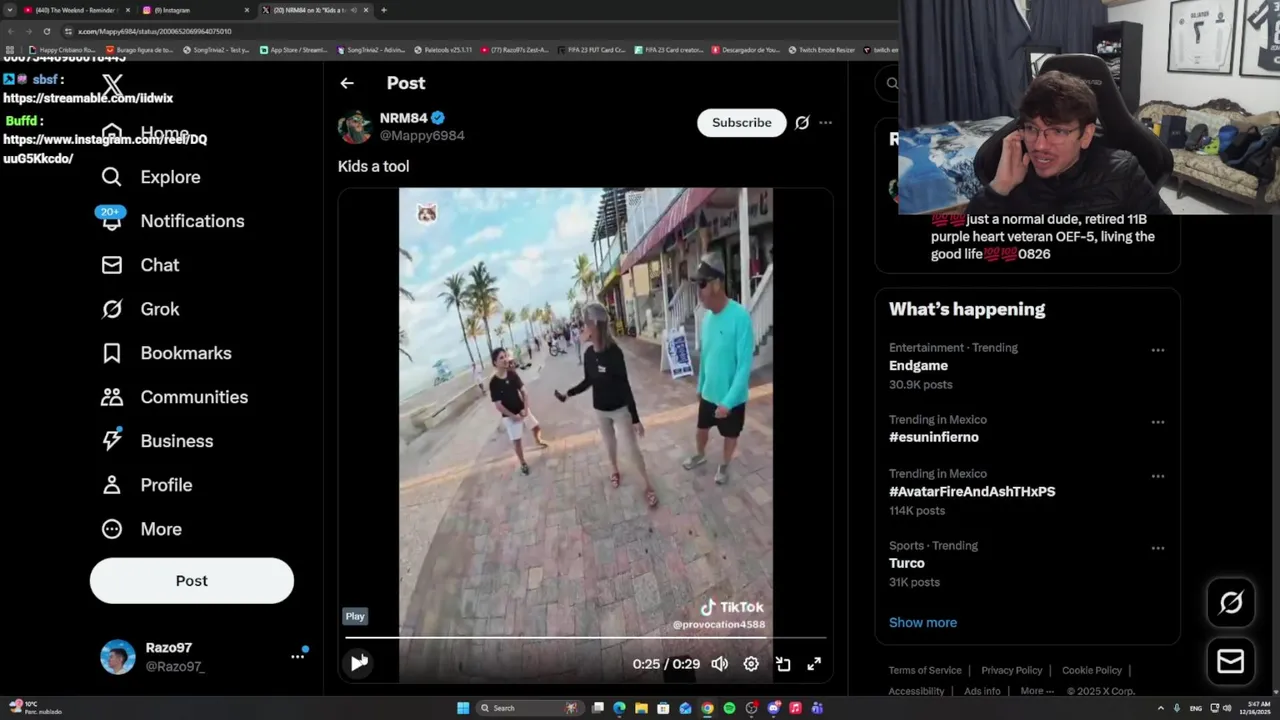Open the floating Grok button
1280x720 pixels.
point(1231,602)
